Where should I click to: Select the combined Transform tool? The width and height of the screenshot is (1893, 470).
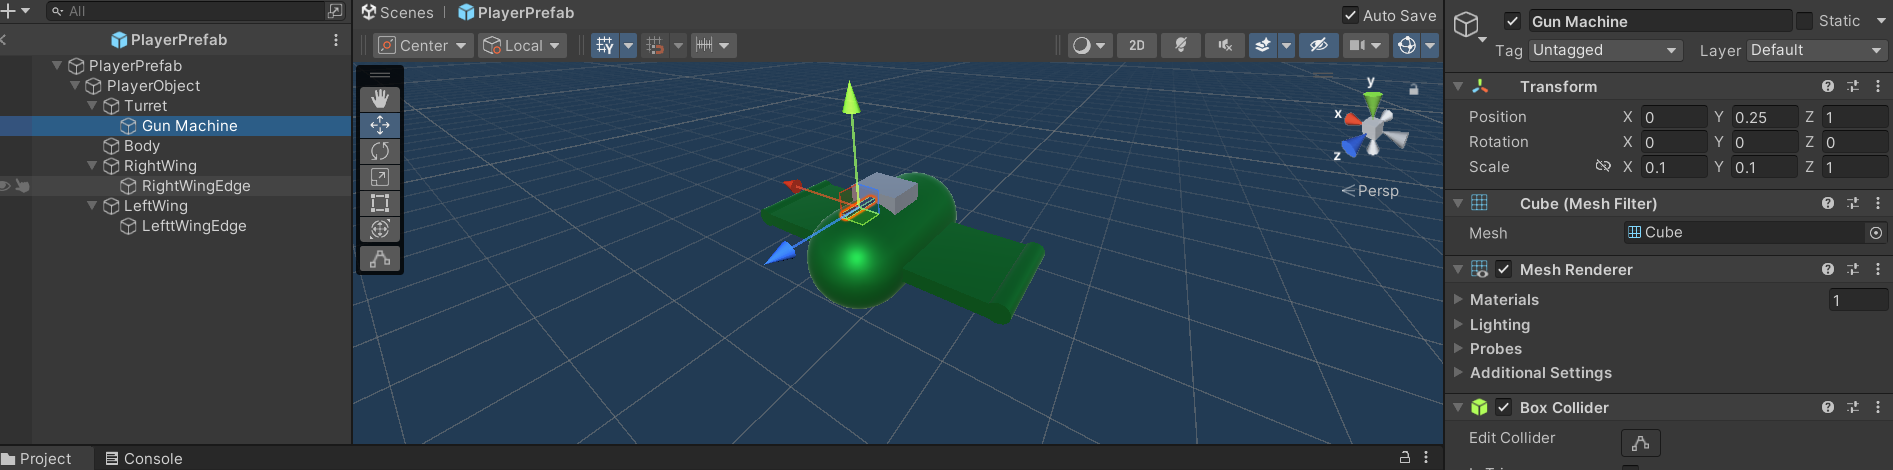(x=380, y=229)
